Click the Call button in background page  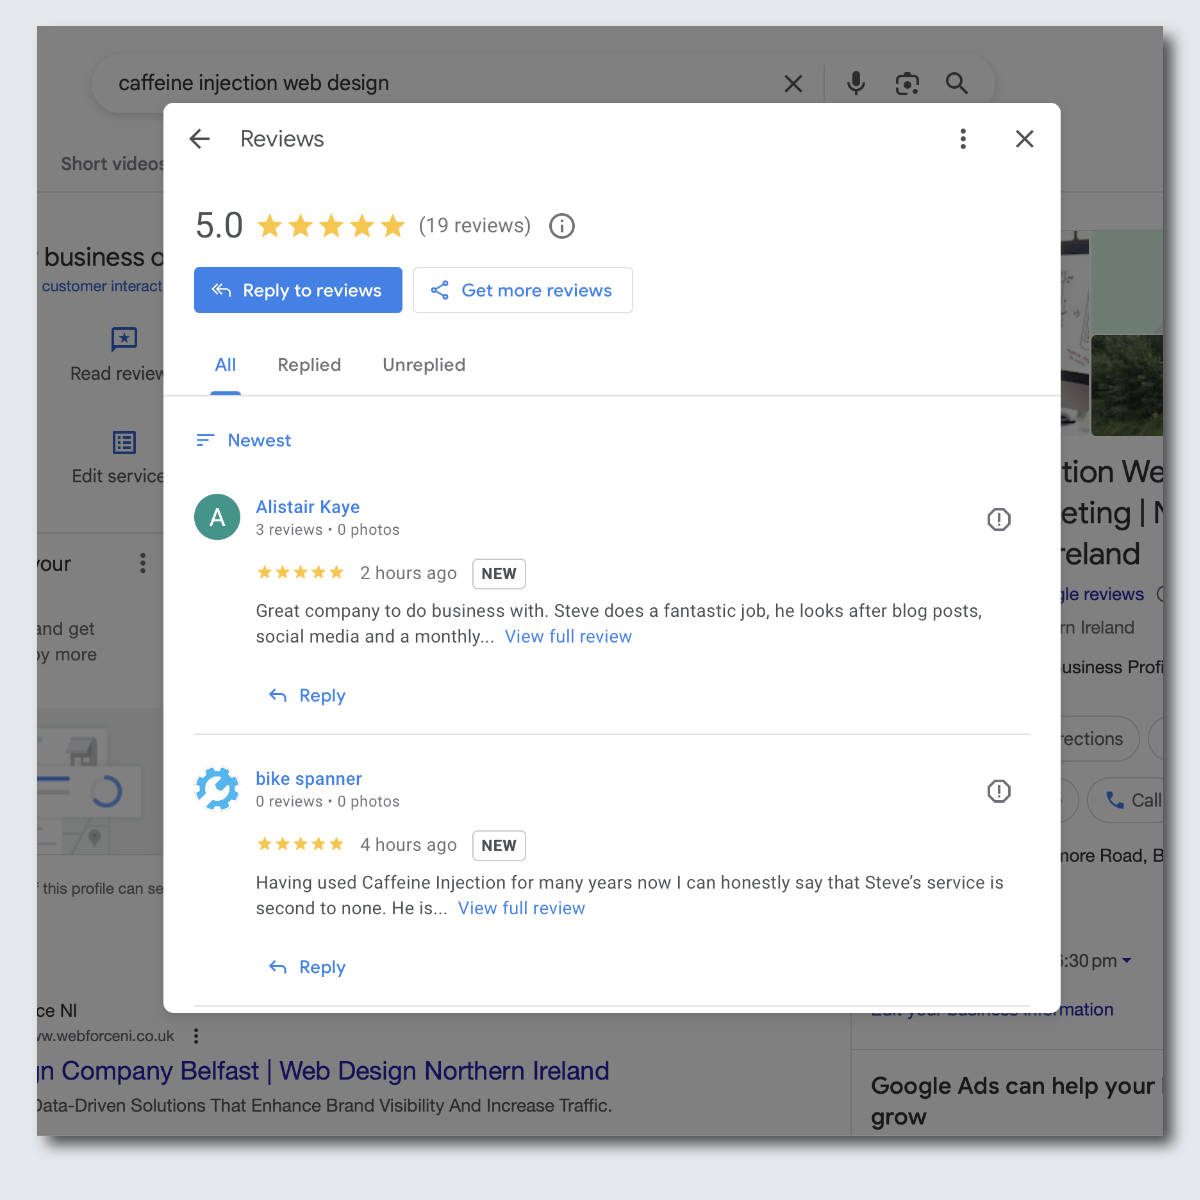pos(1126,800)
